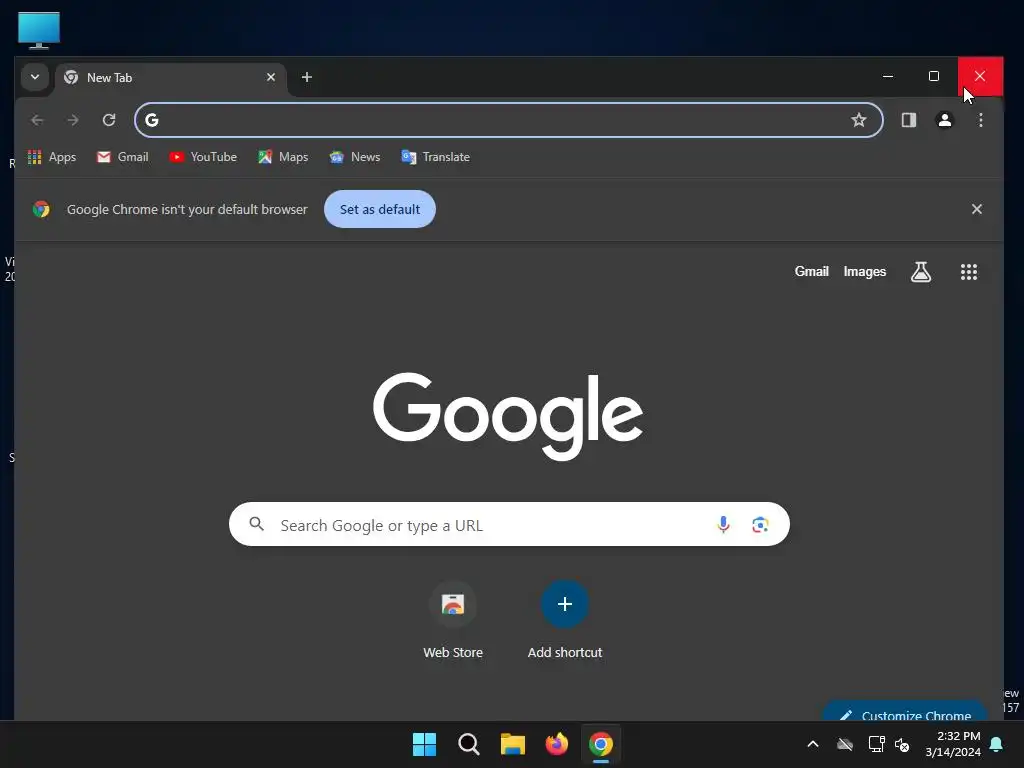Open the Translate bookmark
Image resolution: width=1024 pixels, height=768 pixels.
pyautogui.click(x=436, y=157)
